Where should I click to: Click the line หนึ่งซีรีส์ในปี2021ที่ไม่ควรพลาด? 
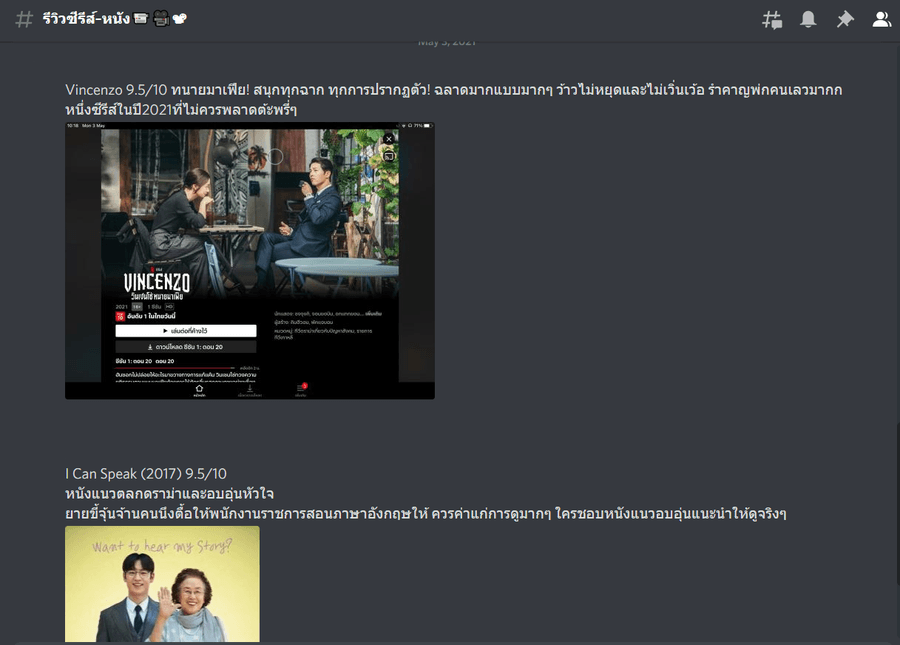click(181, 110)
